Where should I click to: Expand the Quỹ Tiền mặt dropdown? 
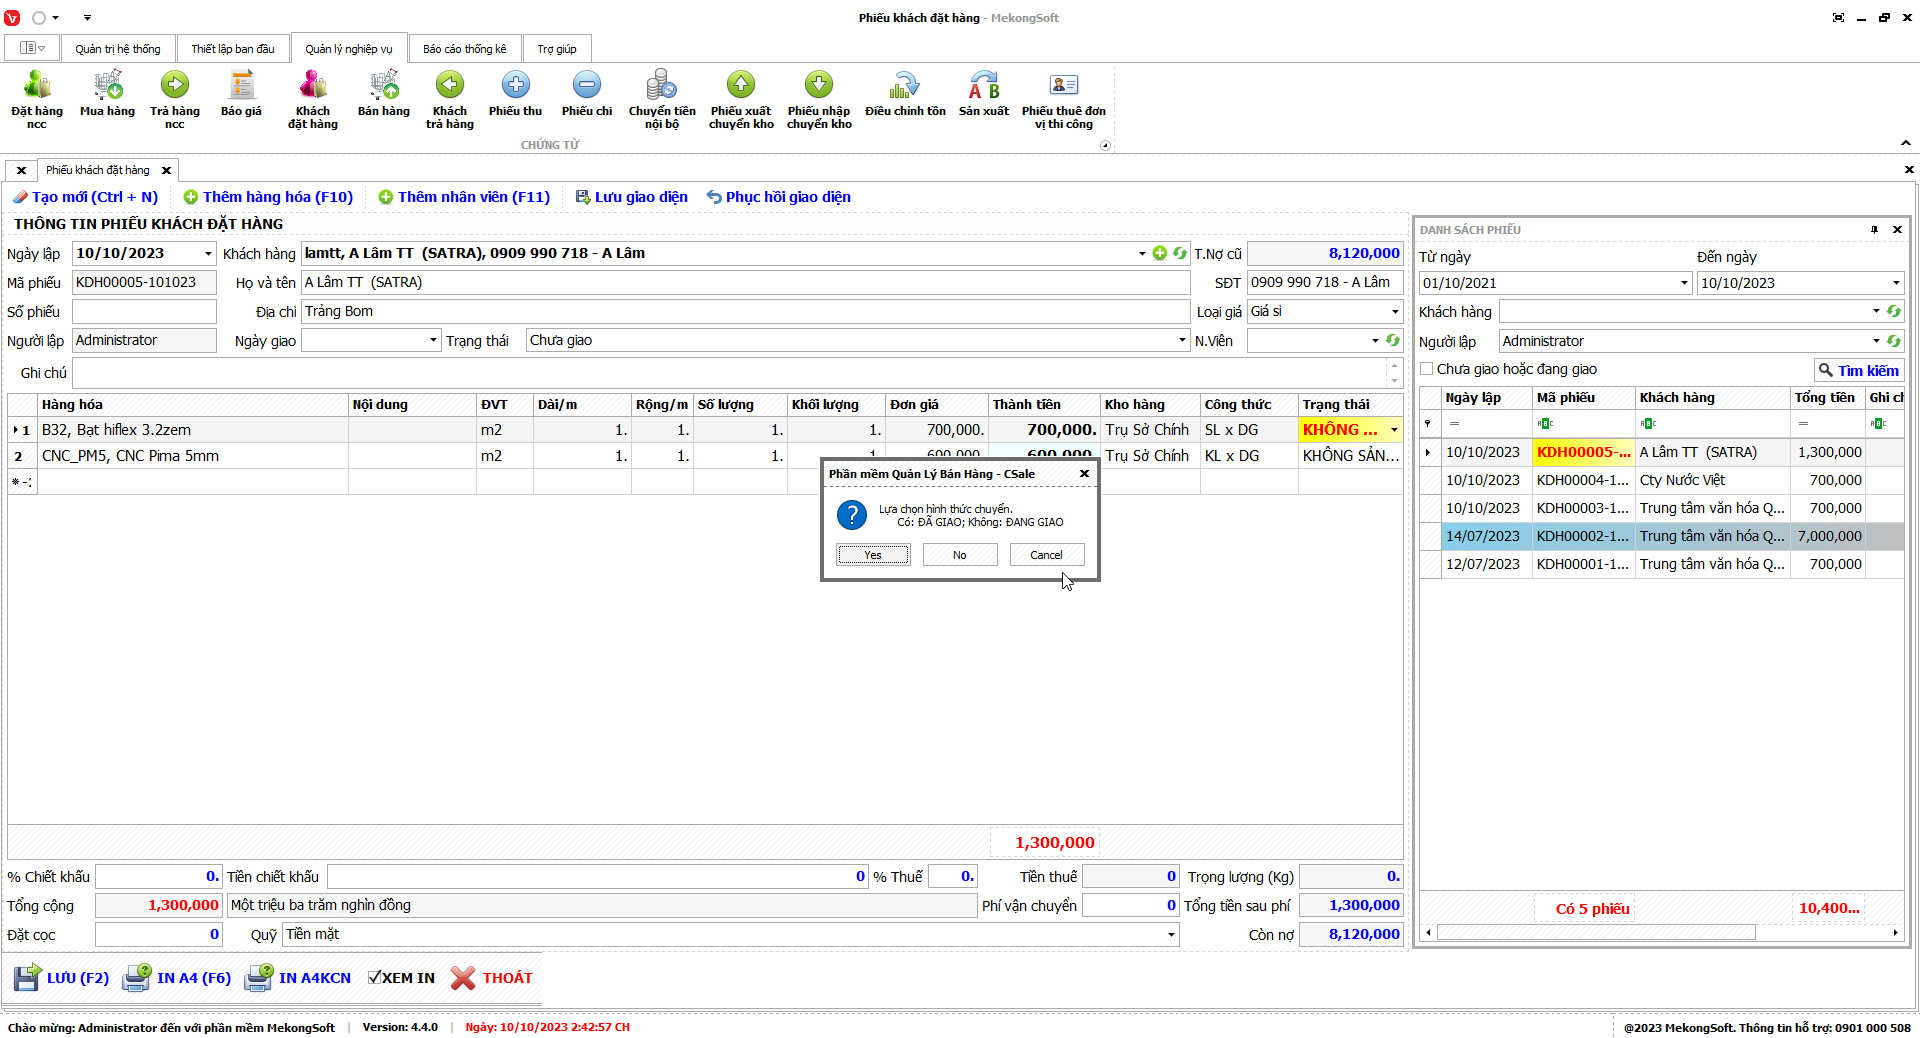pyautogui.click(x=1171, y=935)
